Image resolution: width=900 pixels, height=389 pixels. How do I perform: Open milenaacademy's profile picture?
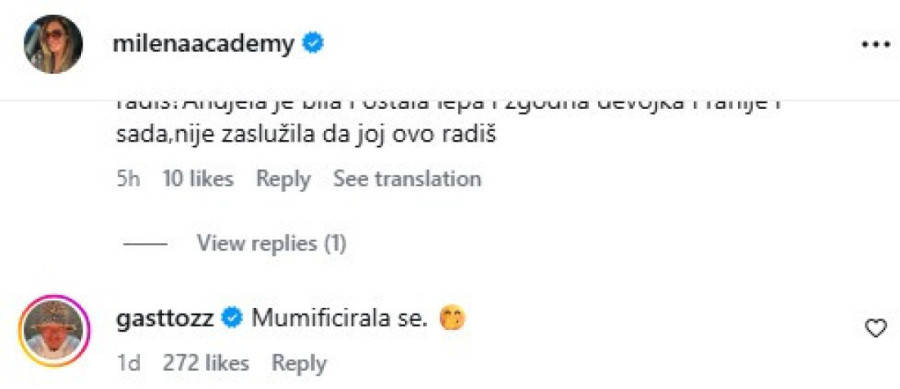tap(53, 44)
